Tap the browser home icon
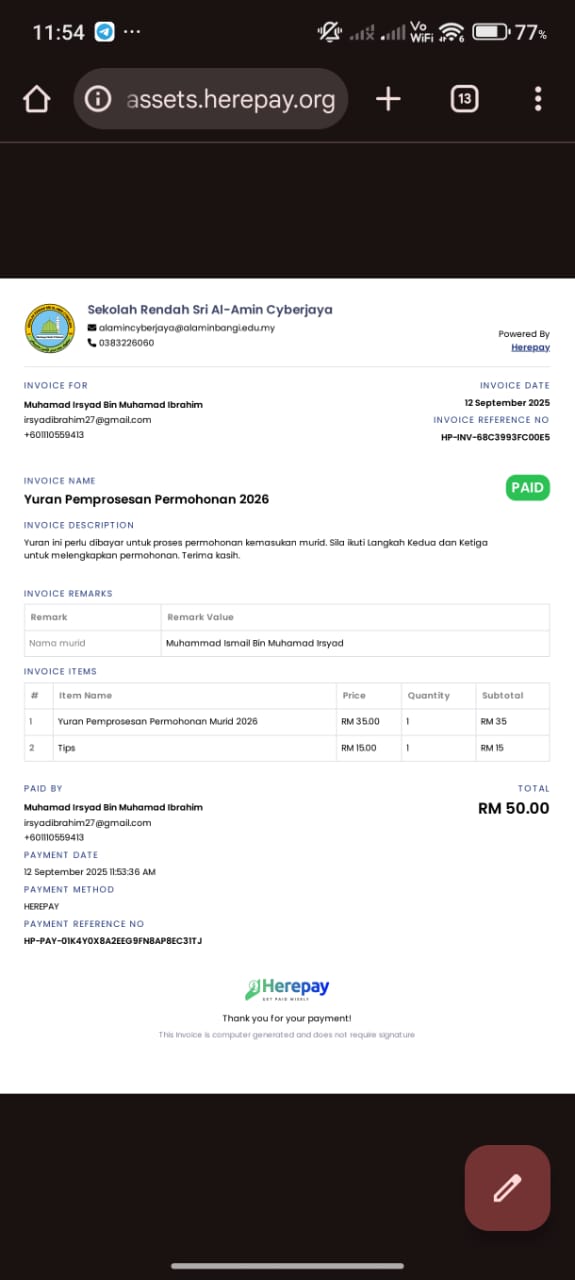Viewport: 575px width, 1280px height. (x=36, y=99)
